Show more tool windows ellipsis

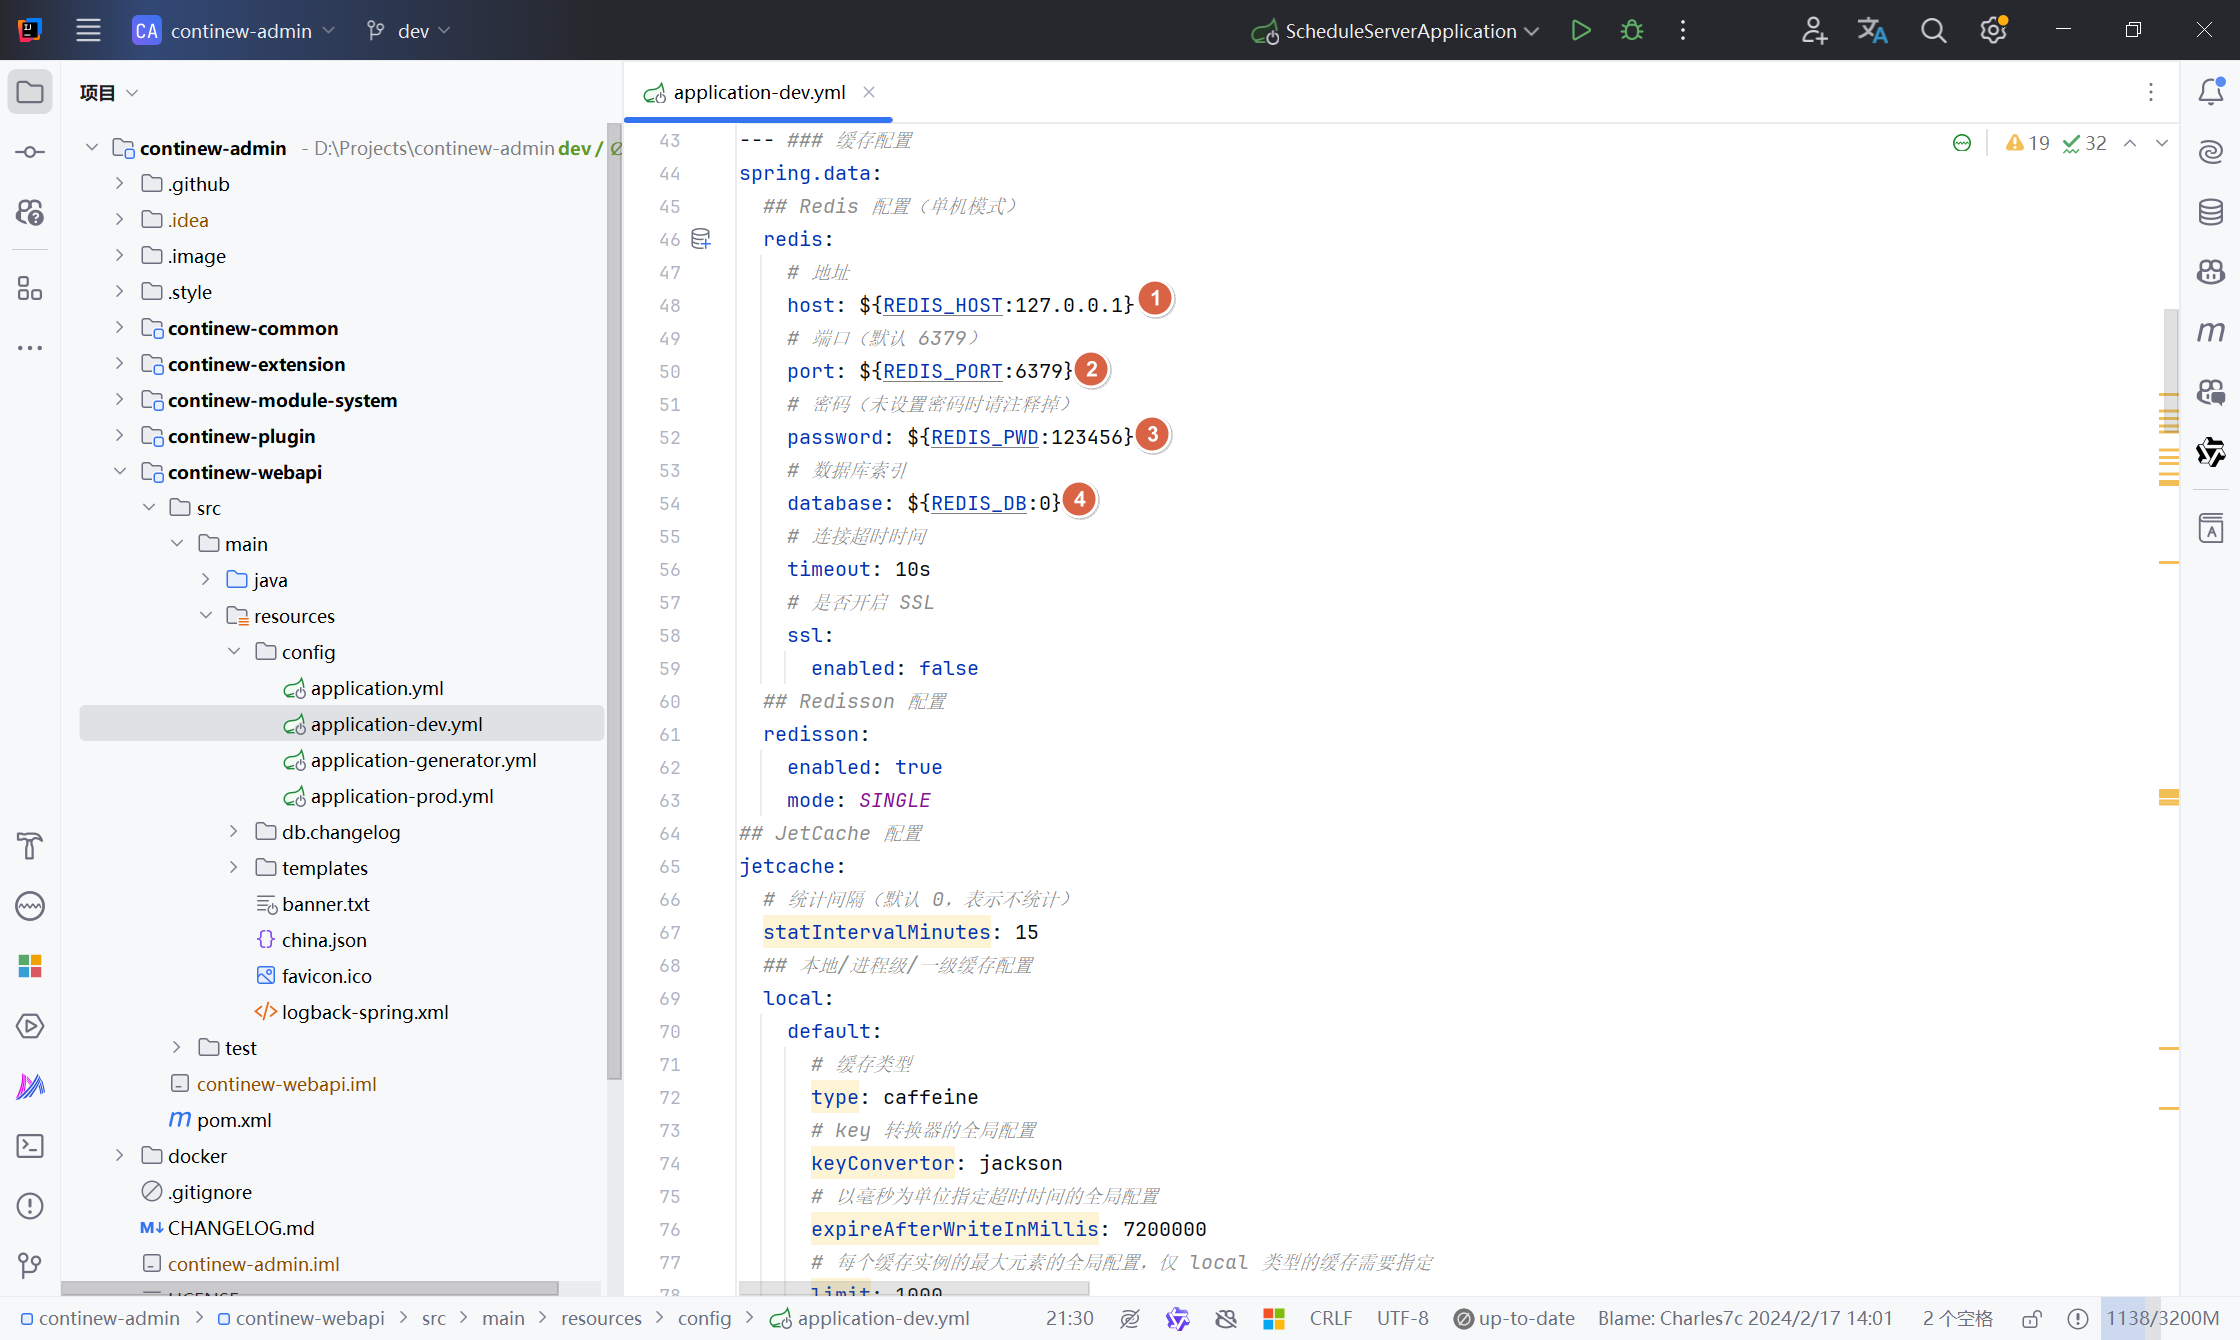coord(30,348)
